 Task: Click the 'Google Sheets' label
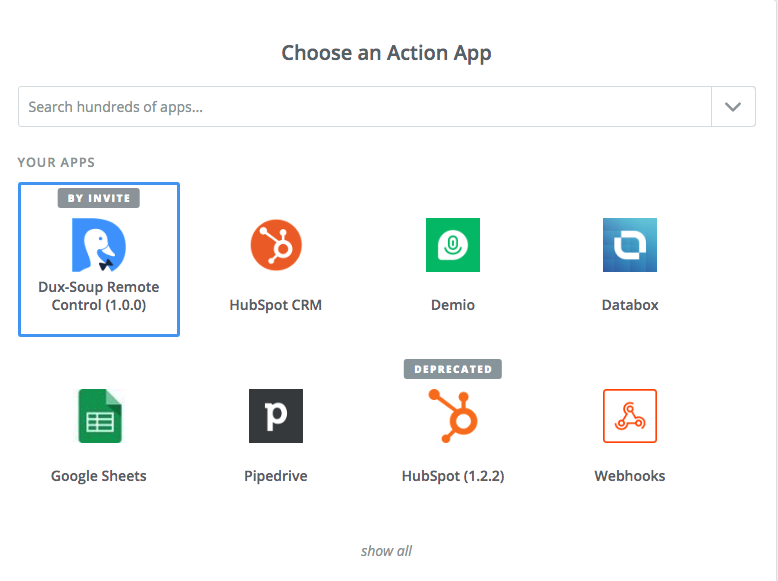[x=99, y=476]
